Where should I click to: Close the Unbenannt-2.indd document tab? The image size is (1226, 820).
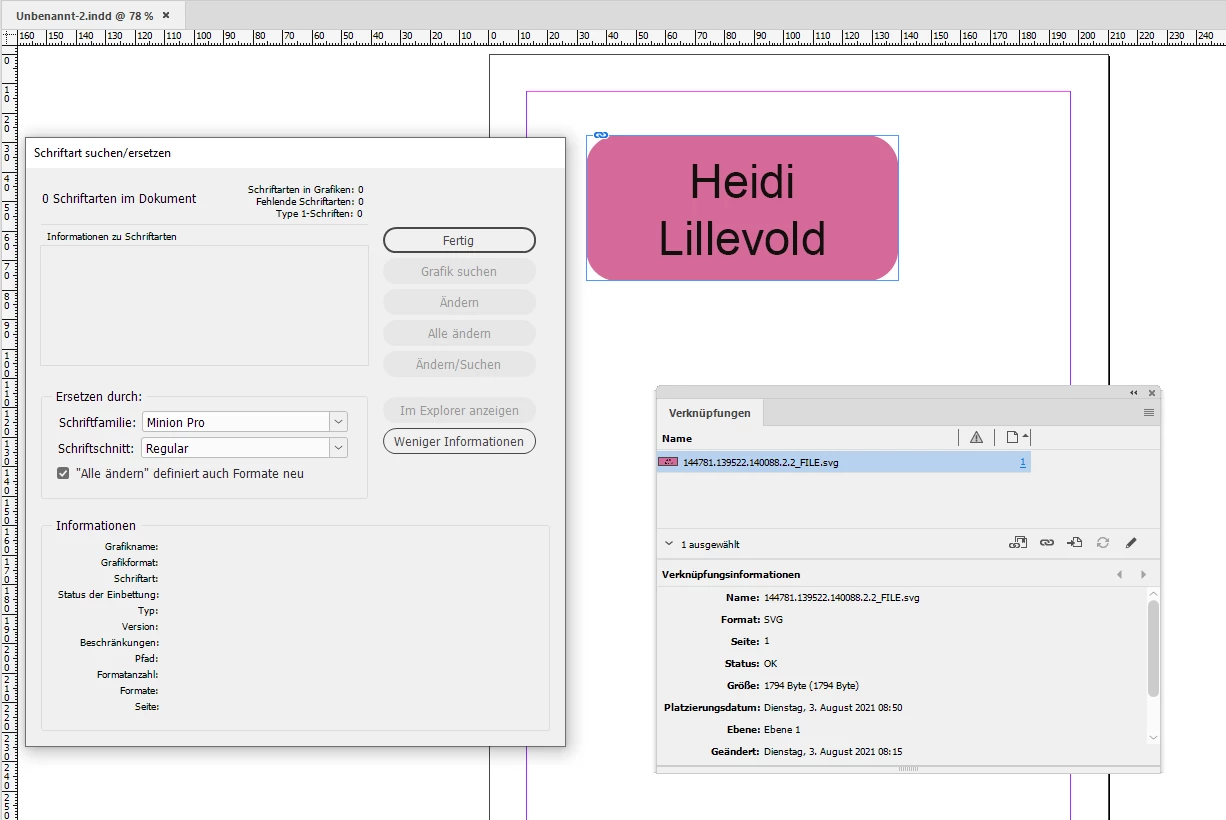click(x=166, y=15)
